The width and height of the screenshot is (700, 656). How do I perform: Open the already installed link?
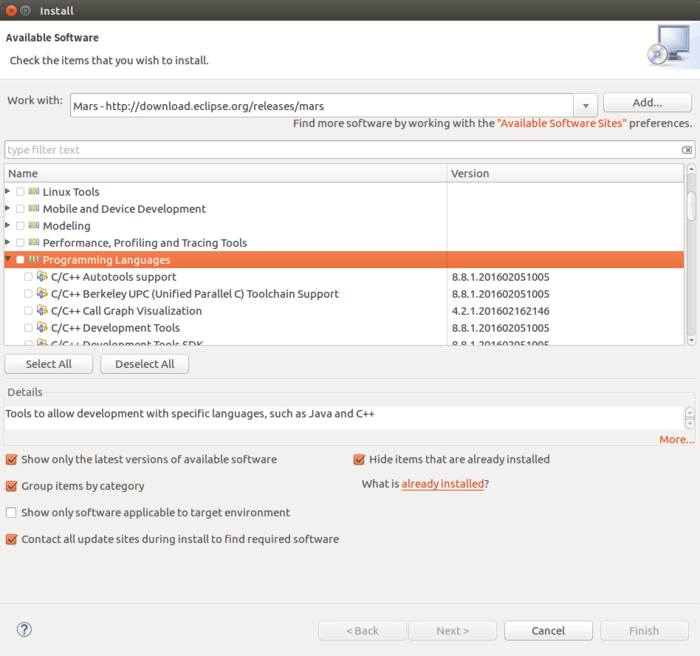point(442,484)
